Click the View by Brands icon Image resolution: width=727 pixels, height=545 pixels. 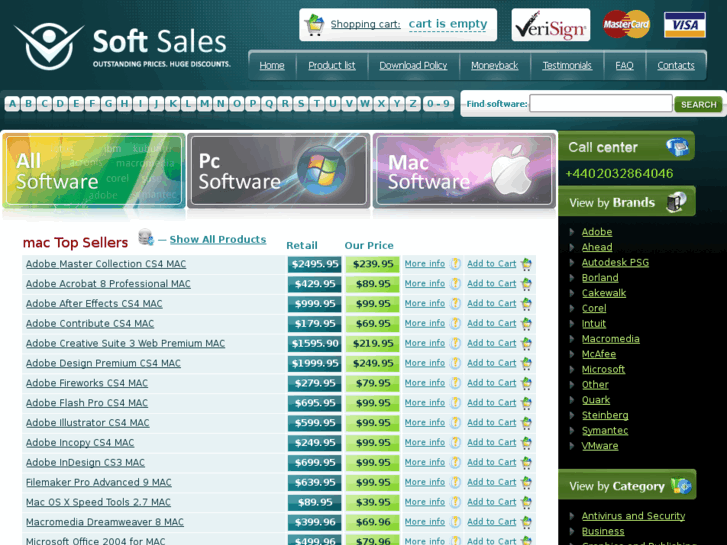(x=676, y=202)
